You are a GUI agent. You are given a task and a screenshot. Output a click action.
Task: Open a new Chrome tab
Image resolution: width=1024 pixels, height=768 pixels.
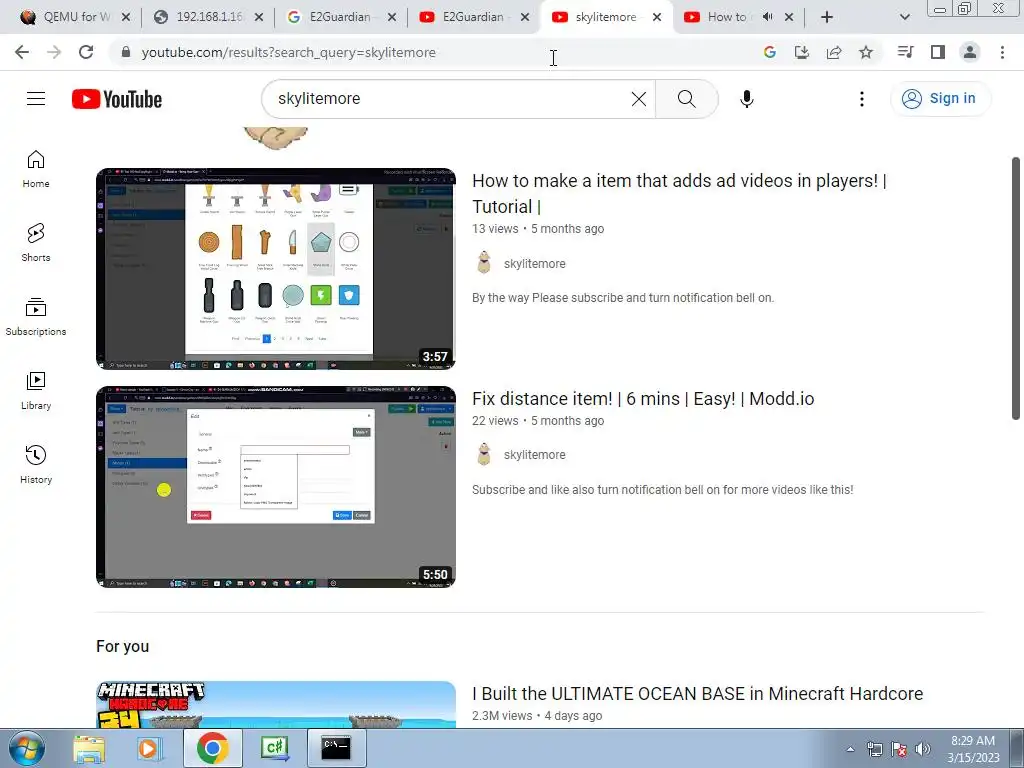[827, 17]
